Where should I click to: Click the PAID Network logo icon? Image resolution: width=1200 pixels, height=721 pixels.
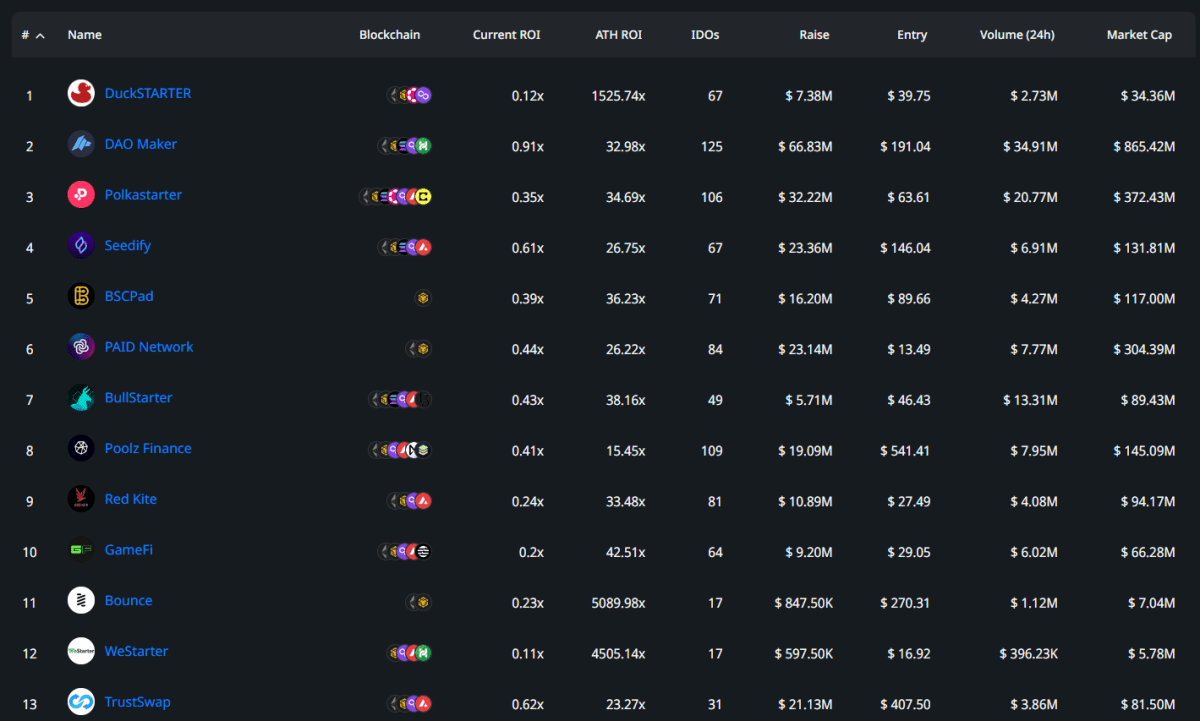81,348
